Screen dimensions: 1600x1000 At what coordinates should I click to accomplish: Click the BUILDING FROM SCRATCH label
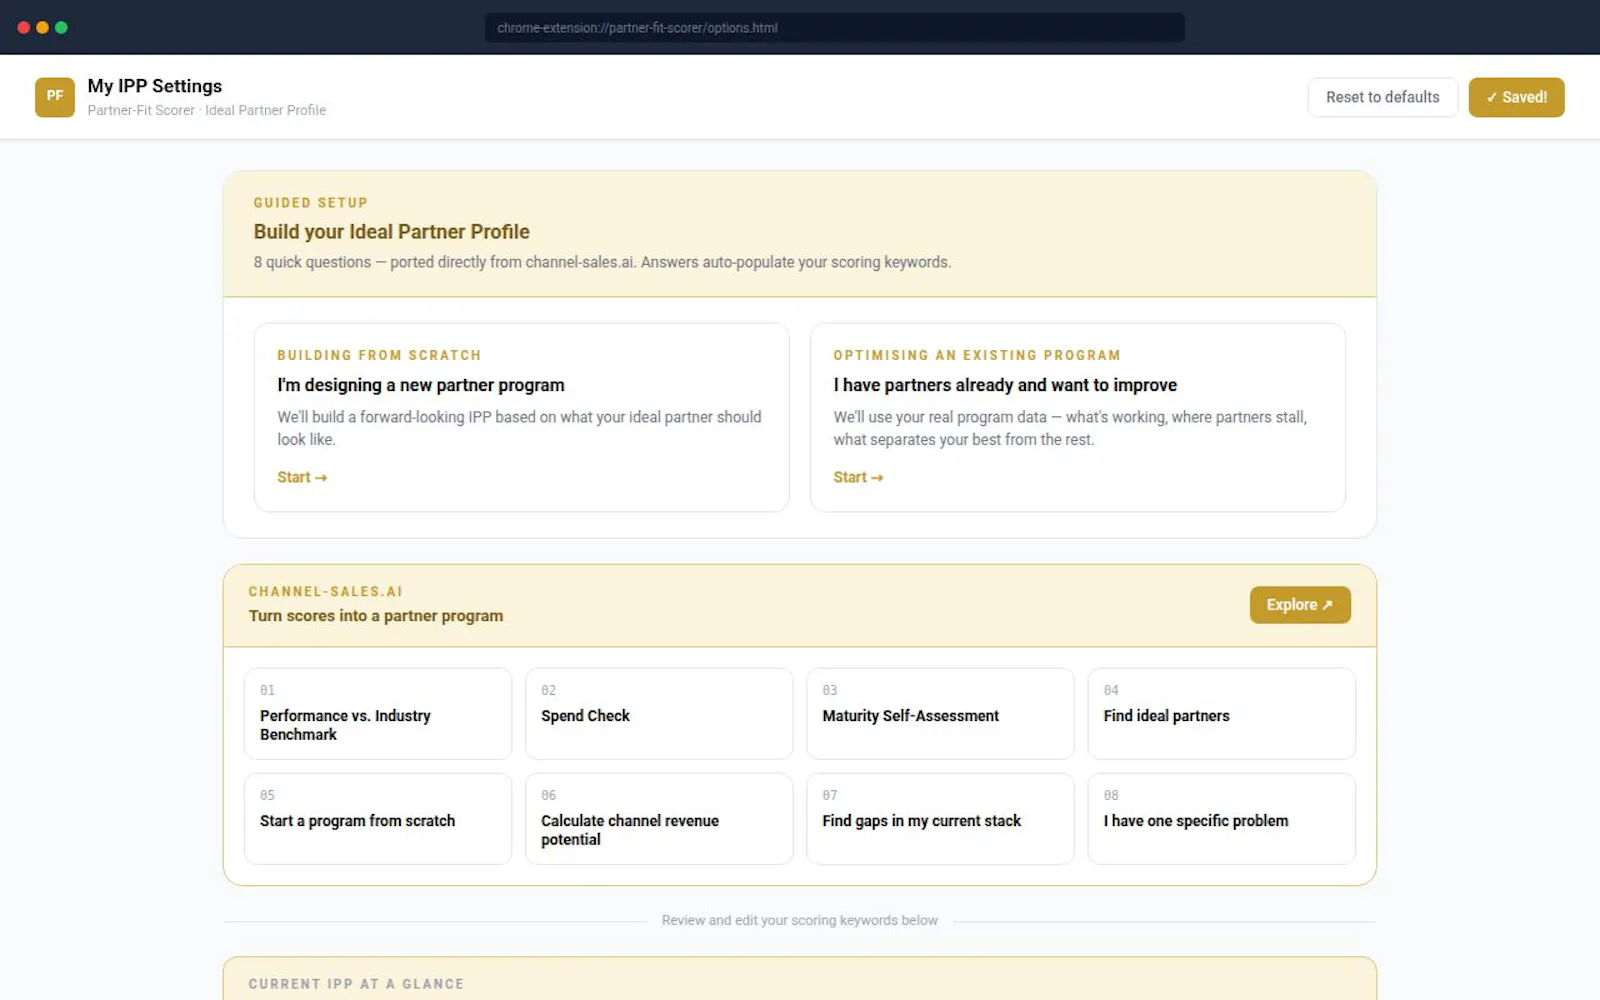(x=379, y=355)
